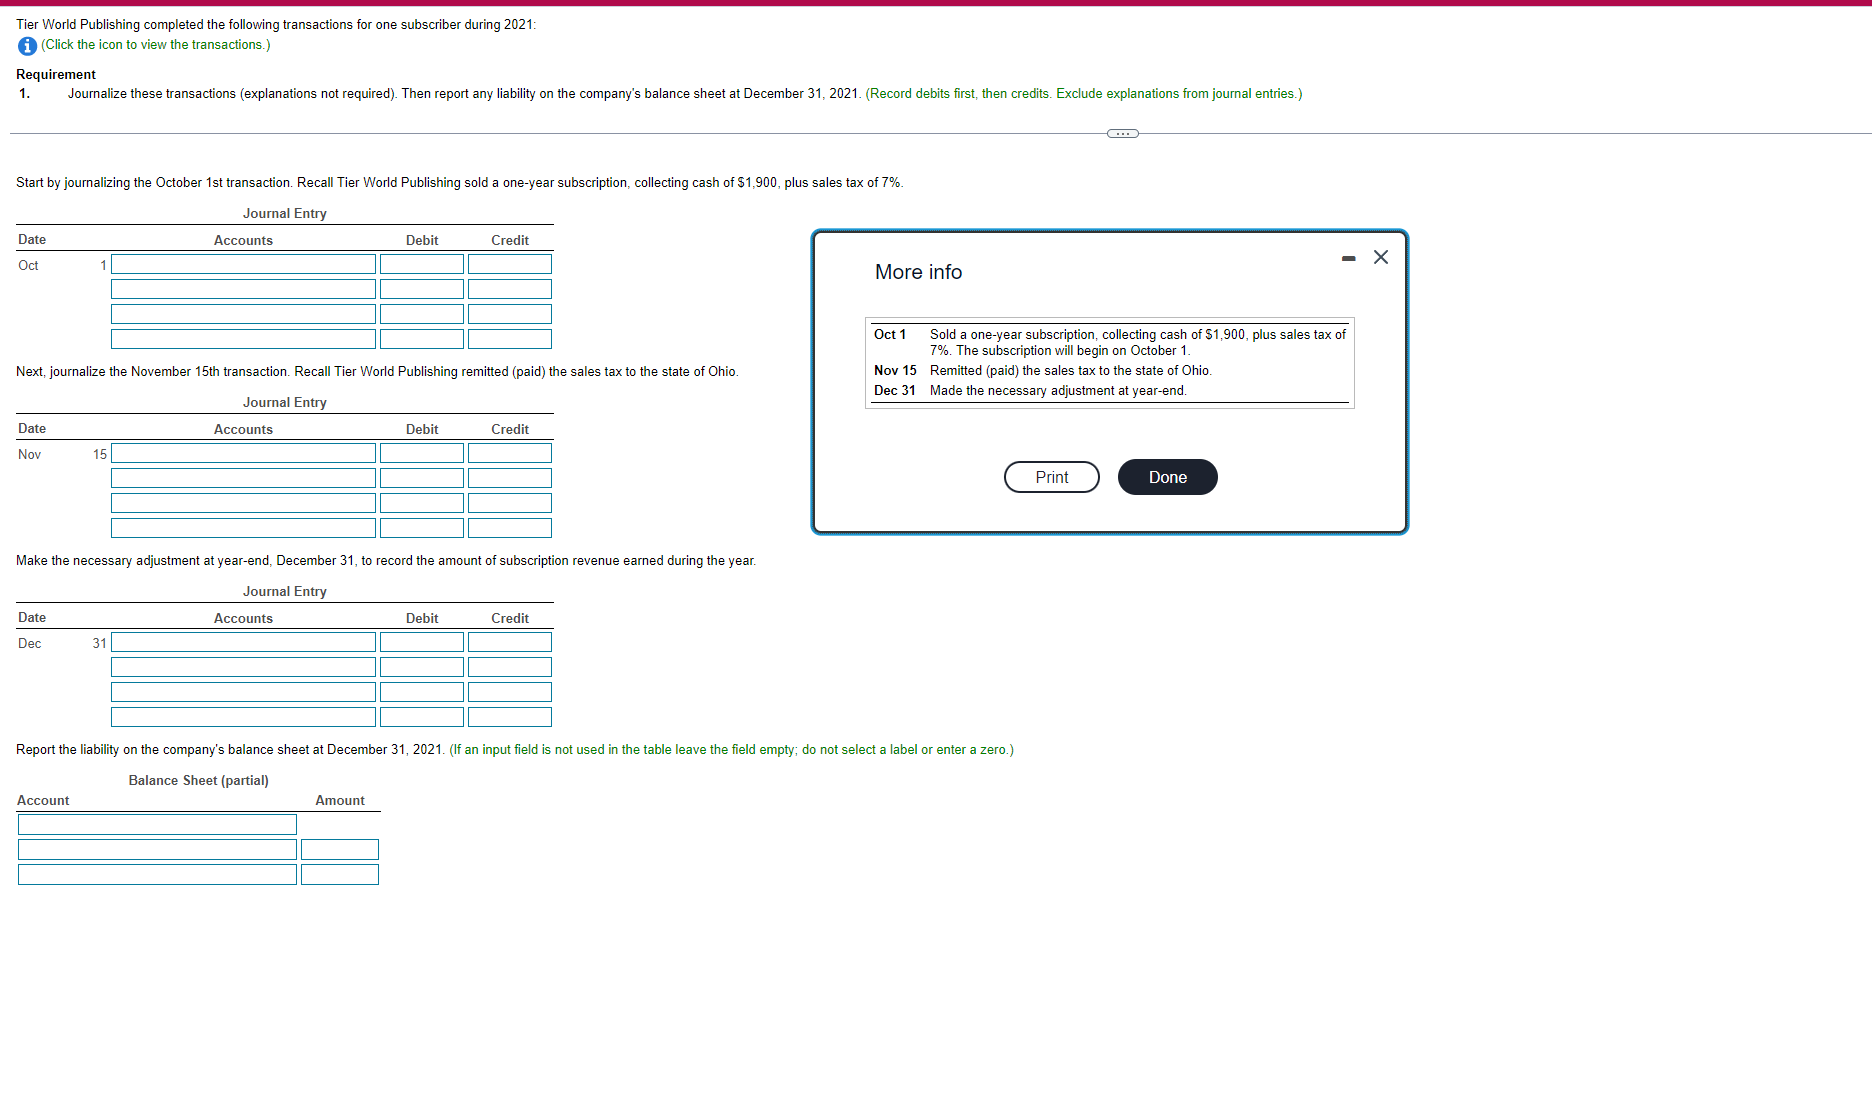
Task: Click the fourth Credit field of November entry
Action: [510, 528]
